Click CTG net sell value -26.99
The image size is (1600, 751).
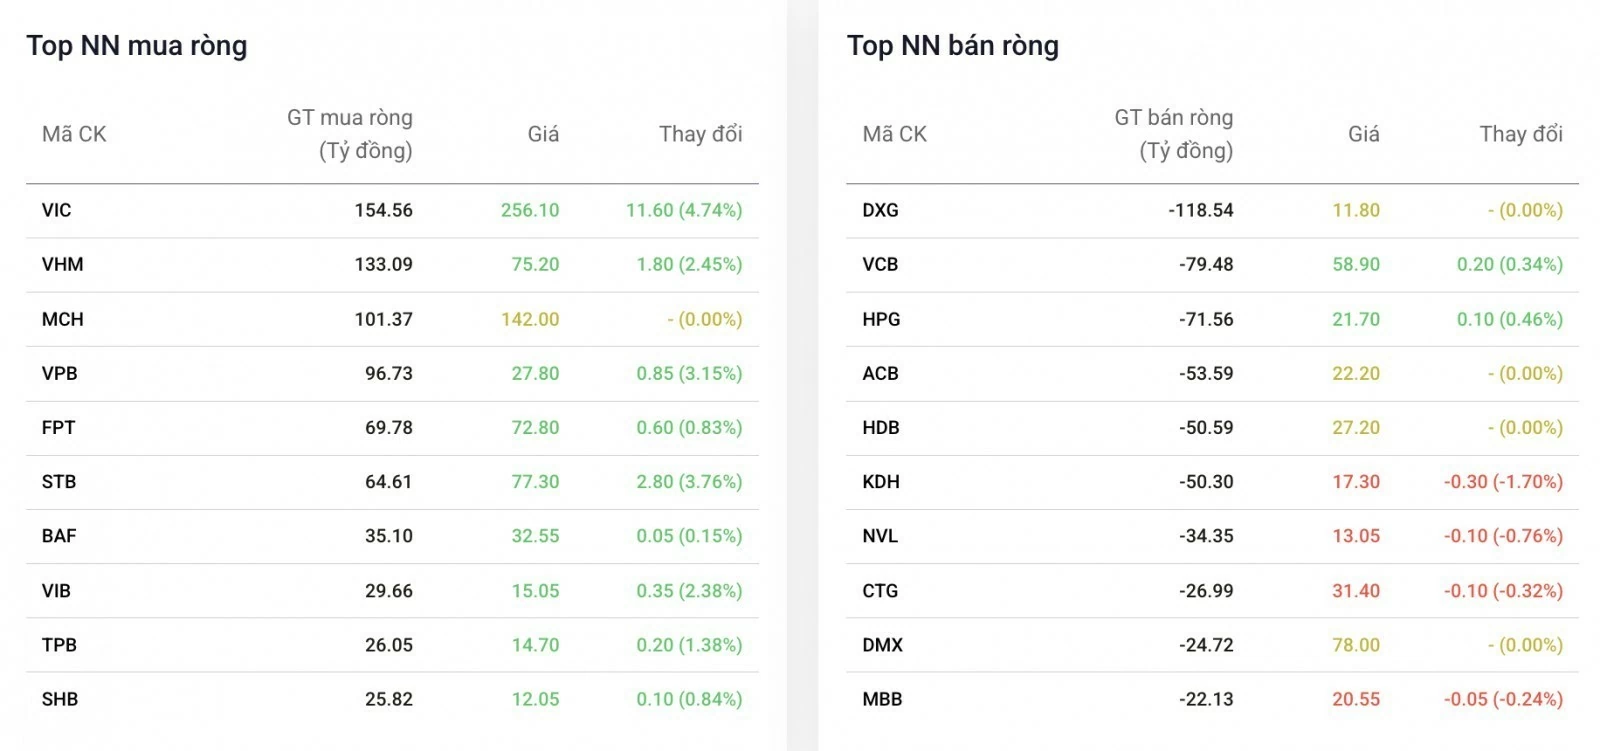(1206, 590)
